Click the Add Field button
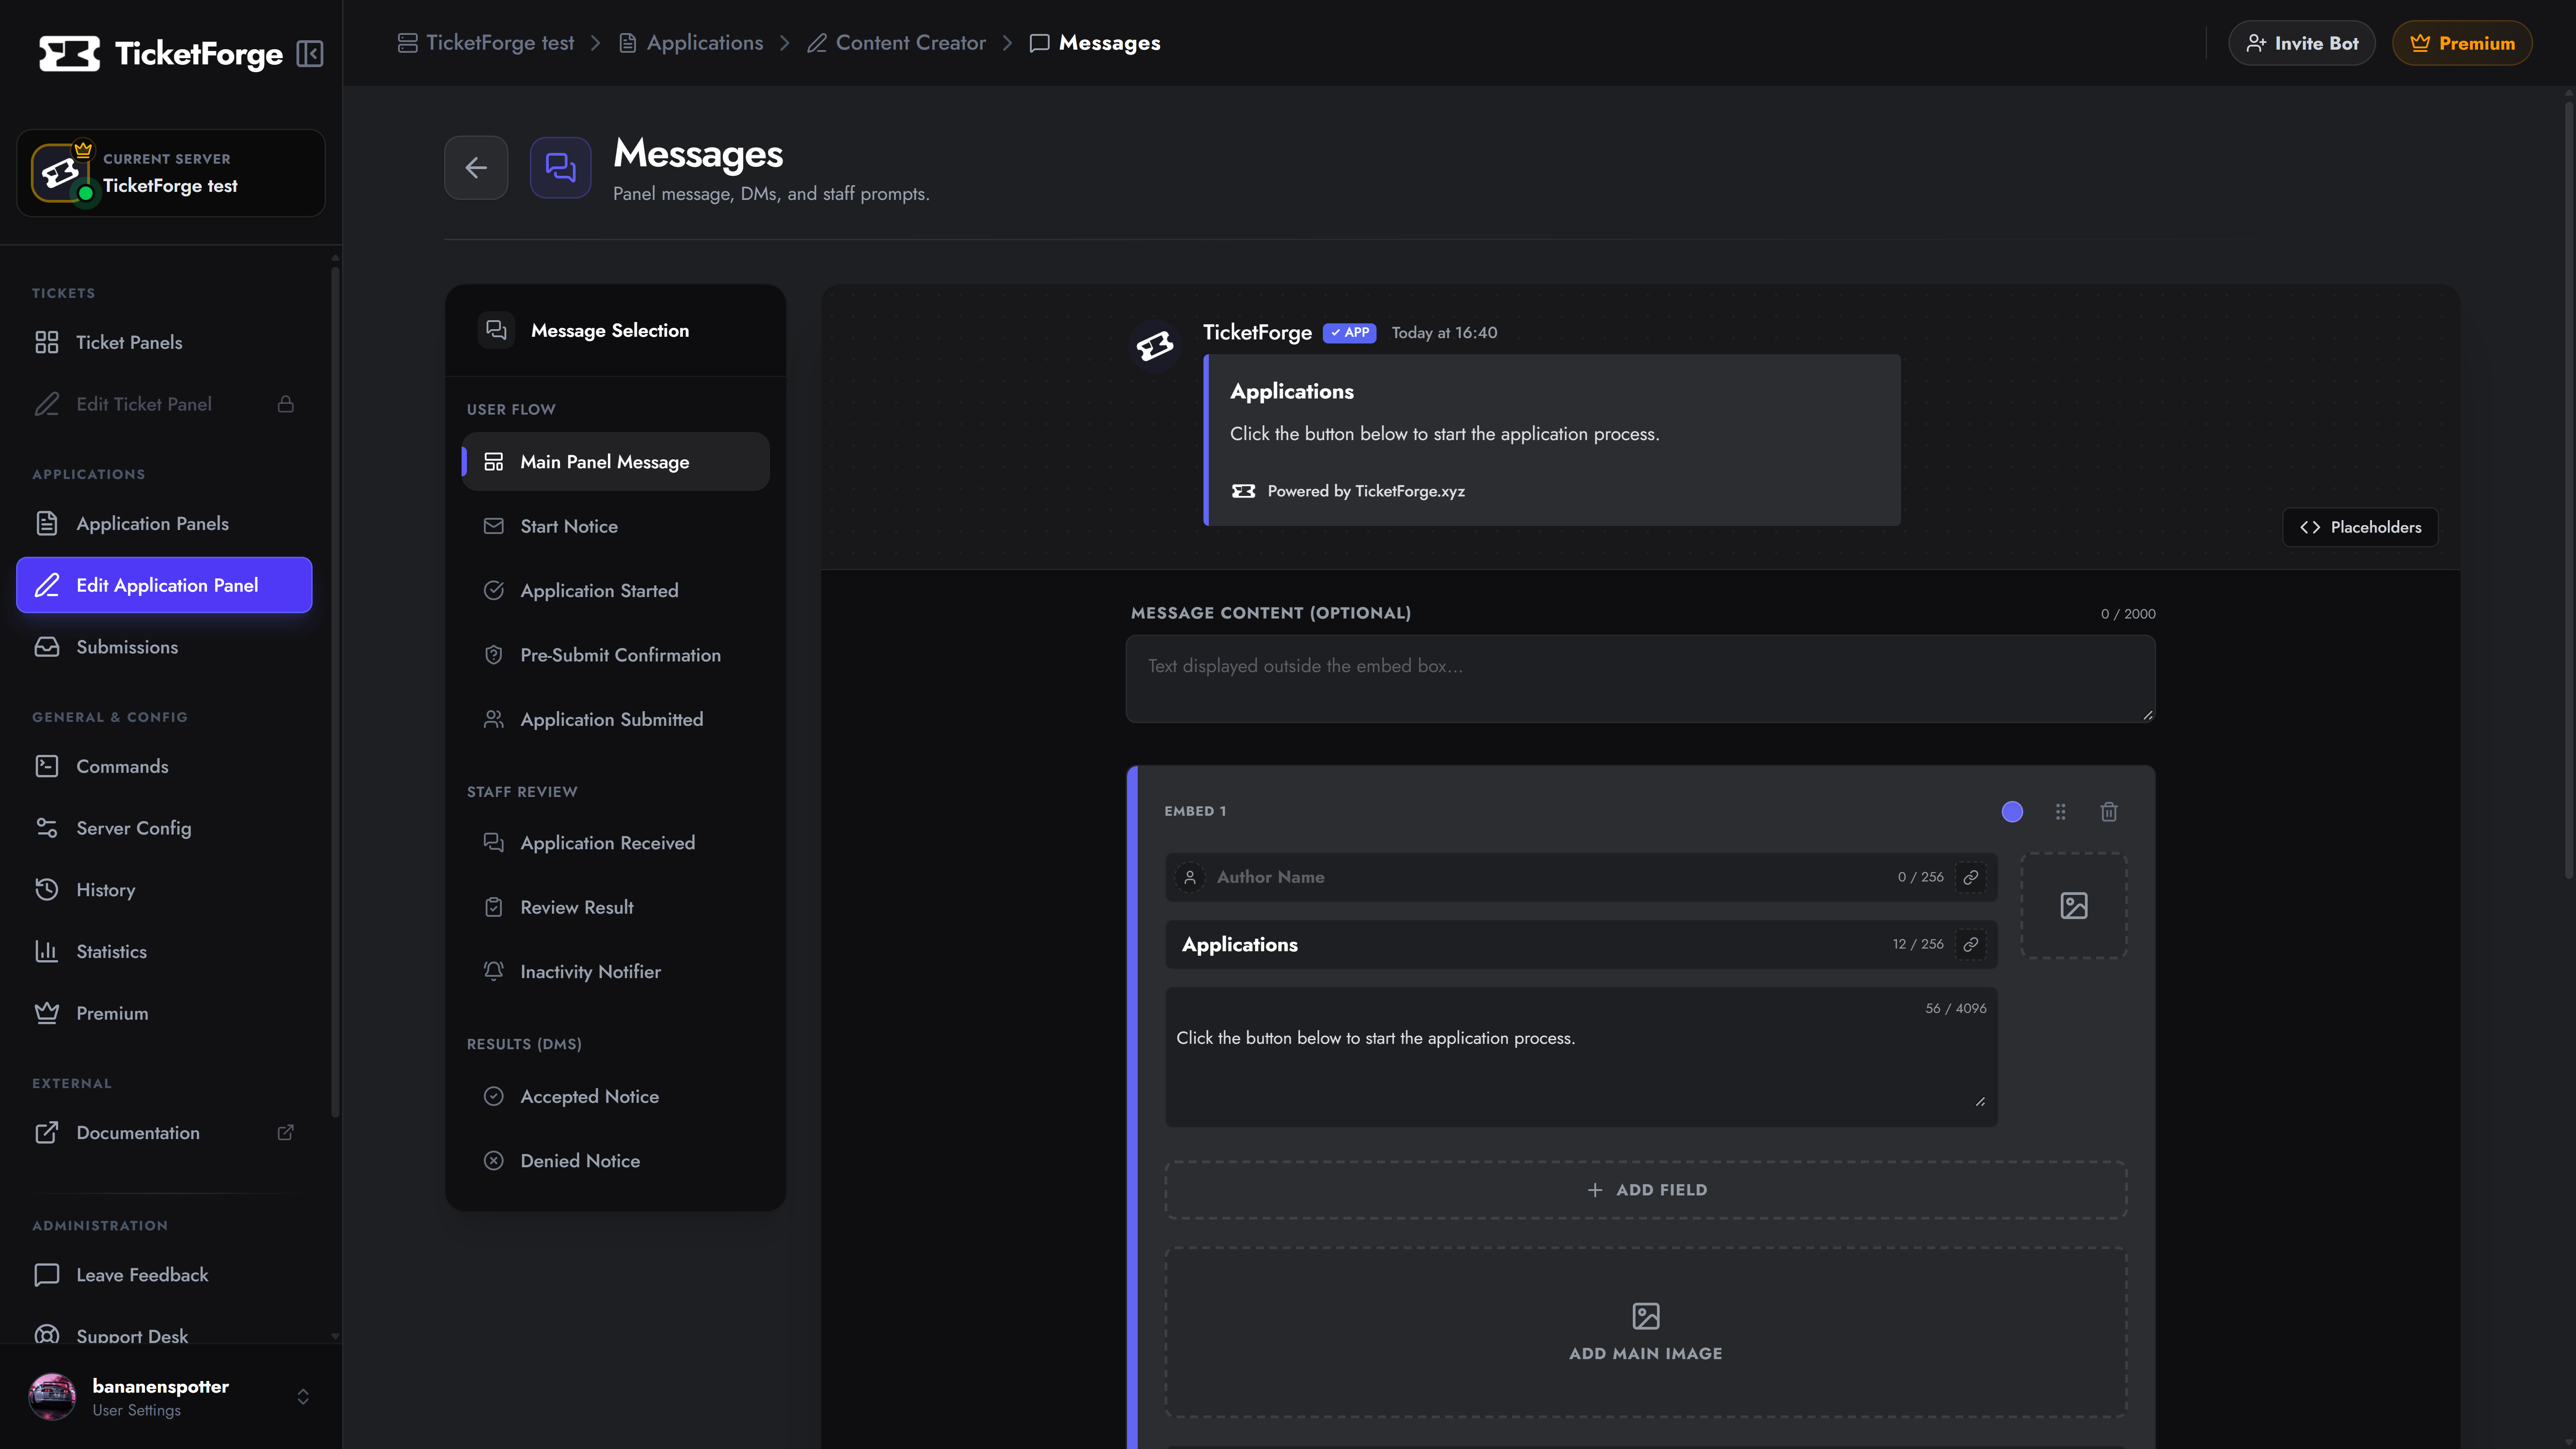2576x1449 pixels. [x=1646, y=1189]
